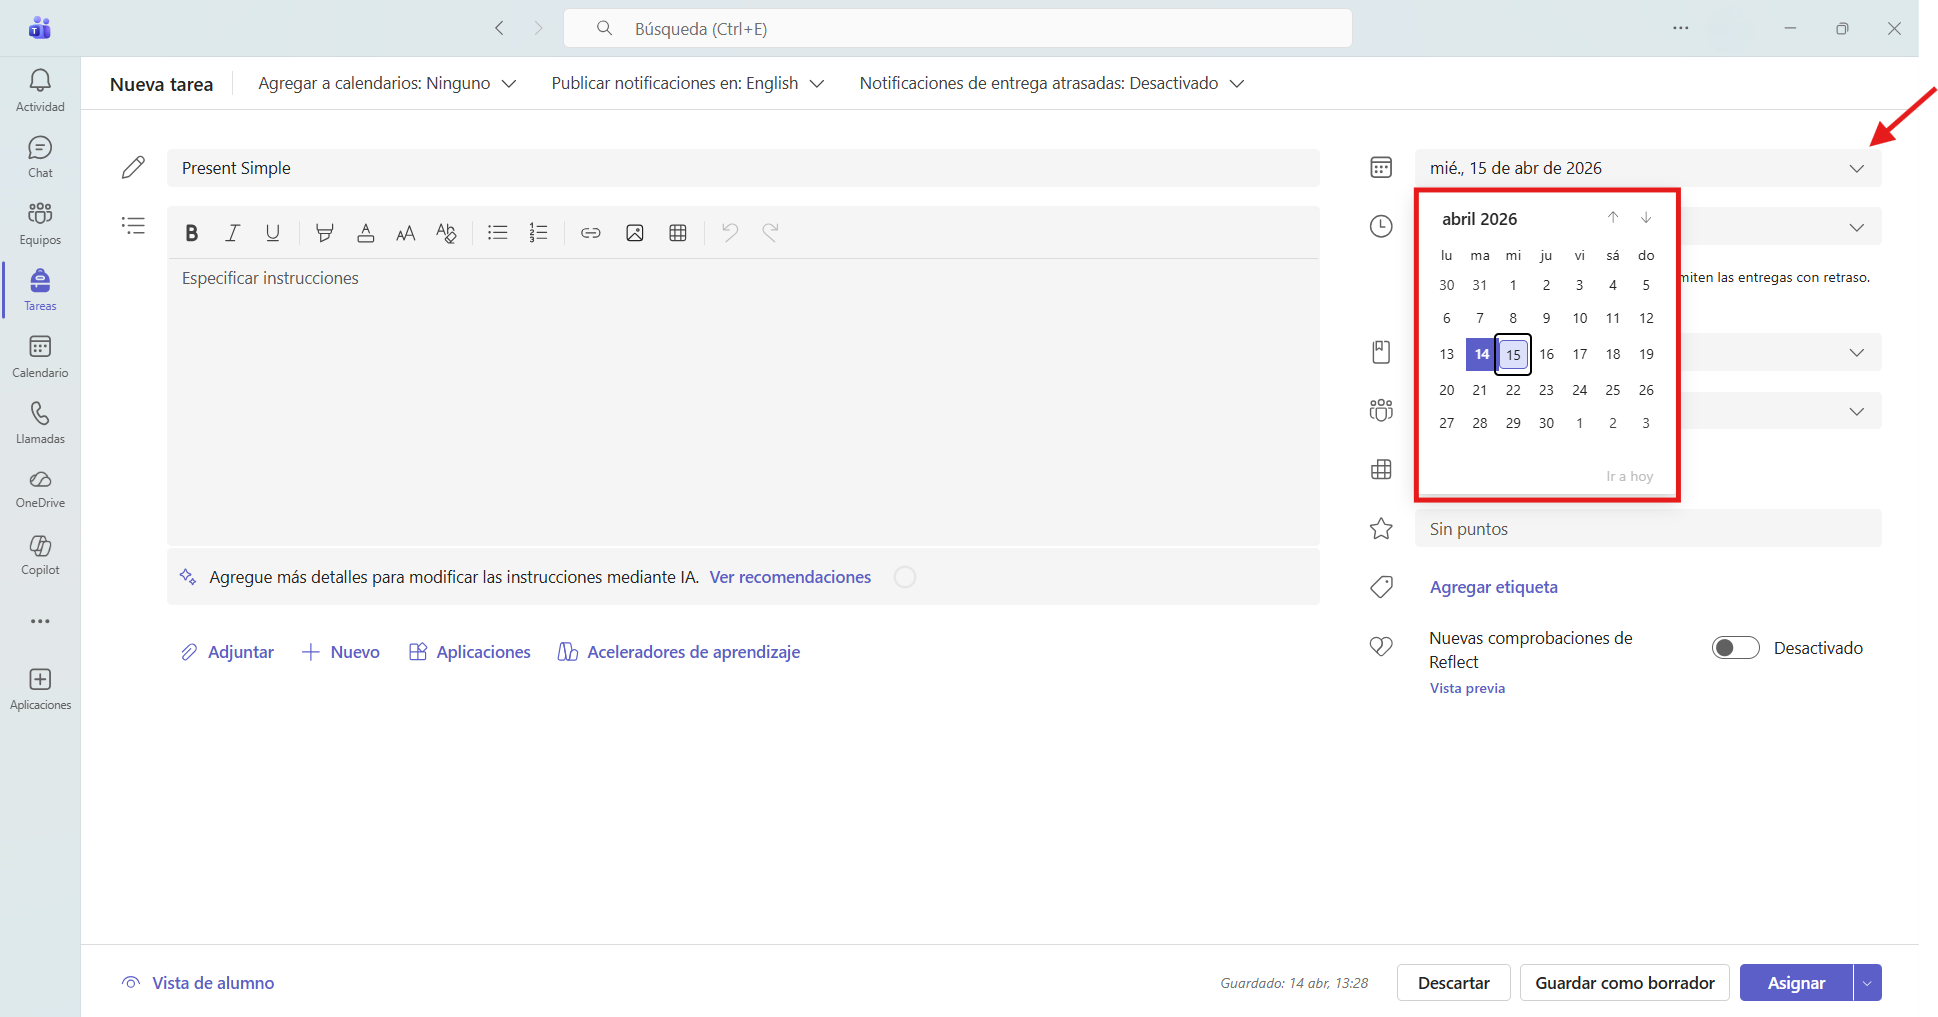Image resolution: width=1938 pixels, height=1017 pixels.
Task: Clear text formatting
Action: tap(446, 233)
